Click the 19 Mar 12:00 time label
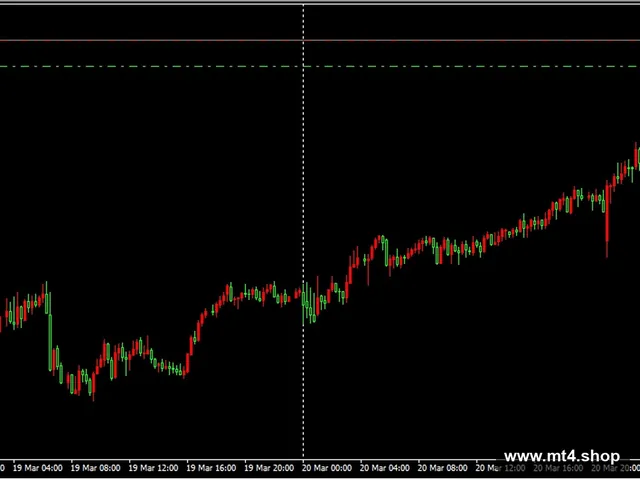 [x=153, y=468]
